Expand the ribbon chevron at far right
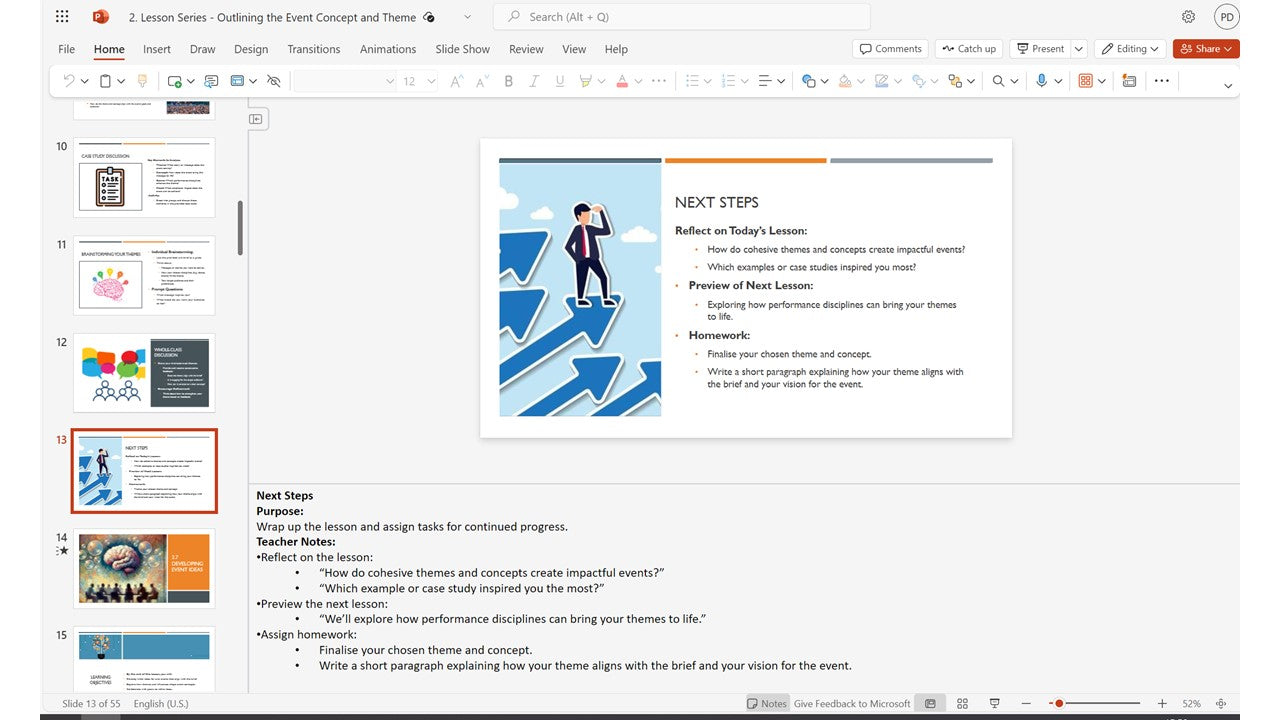Image resolution: width=1280 pixels, height=720 pixels. point(1228,86)
